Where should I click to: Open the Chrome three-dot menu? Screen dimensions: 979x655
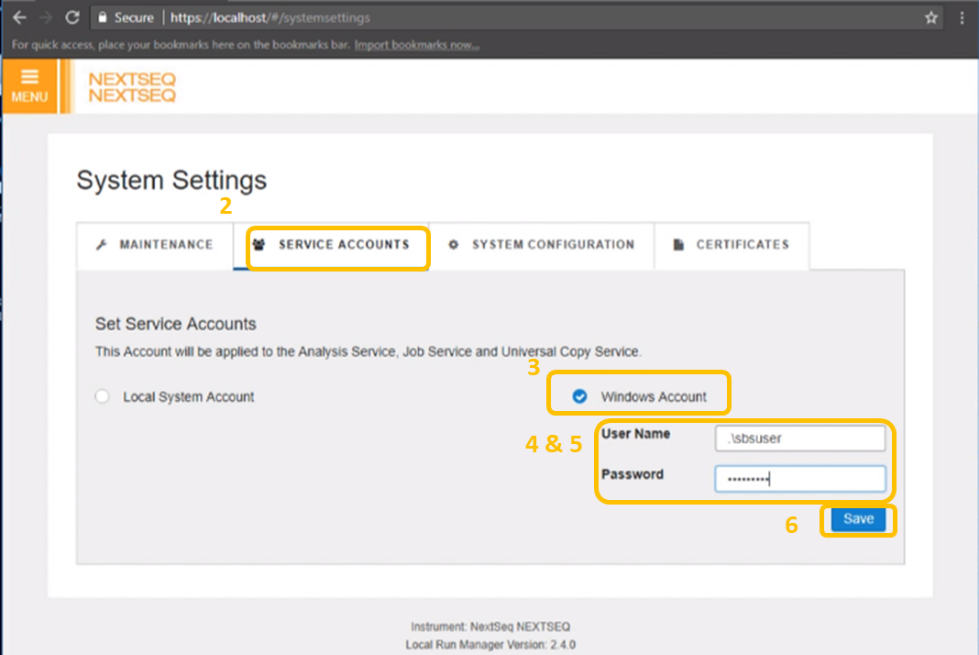click(x=962, y=18)
